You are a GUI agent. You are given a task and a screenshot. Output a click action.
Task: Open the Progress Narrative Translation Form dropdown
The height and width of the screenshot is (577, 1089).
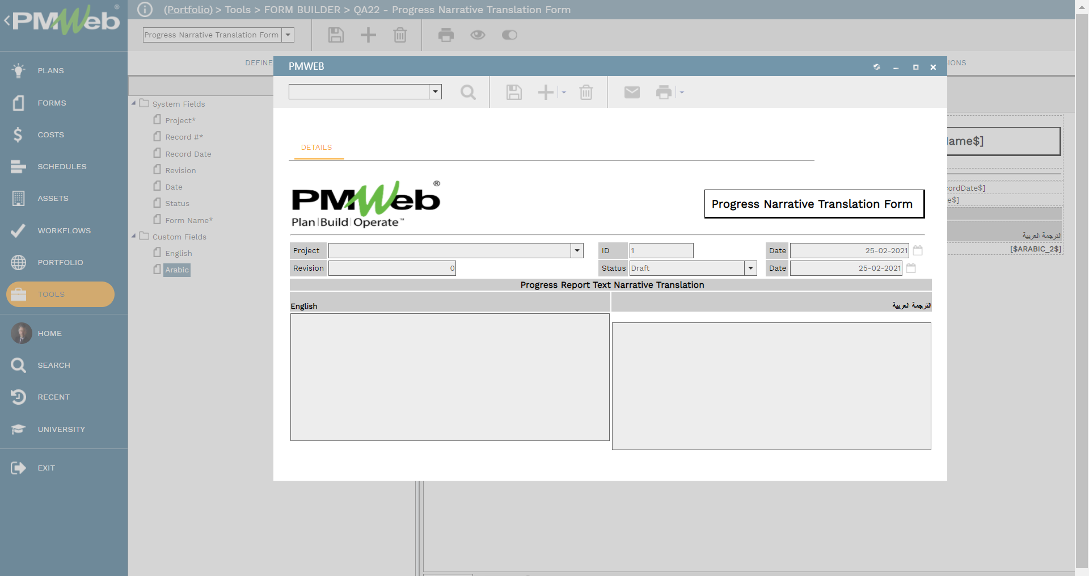pyautogui.click(x=288, y=35)
